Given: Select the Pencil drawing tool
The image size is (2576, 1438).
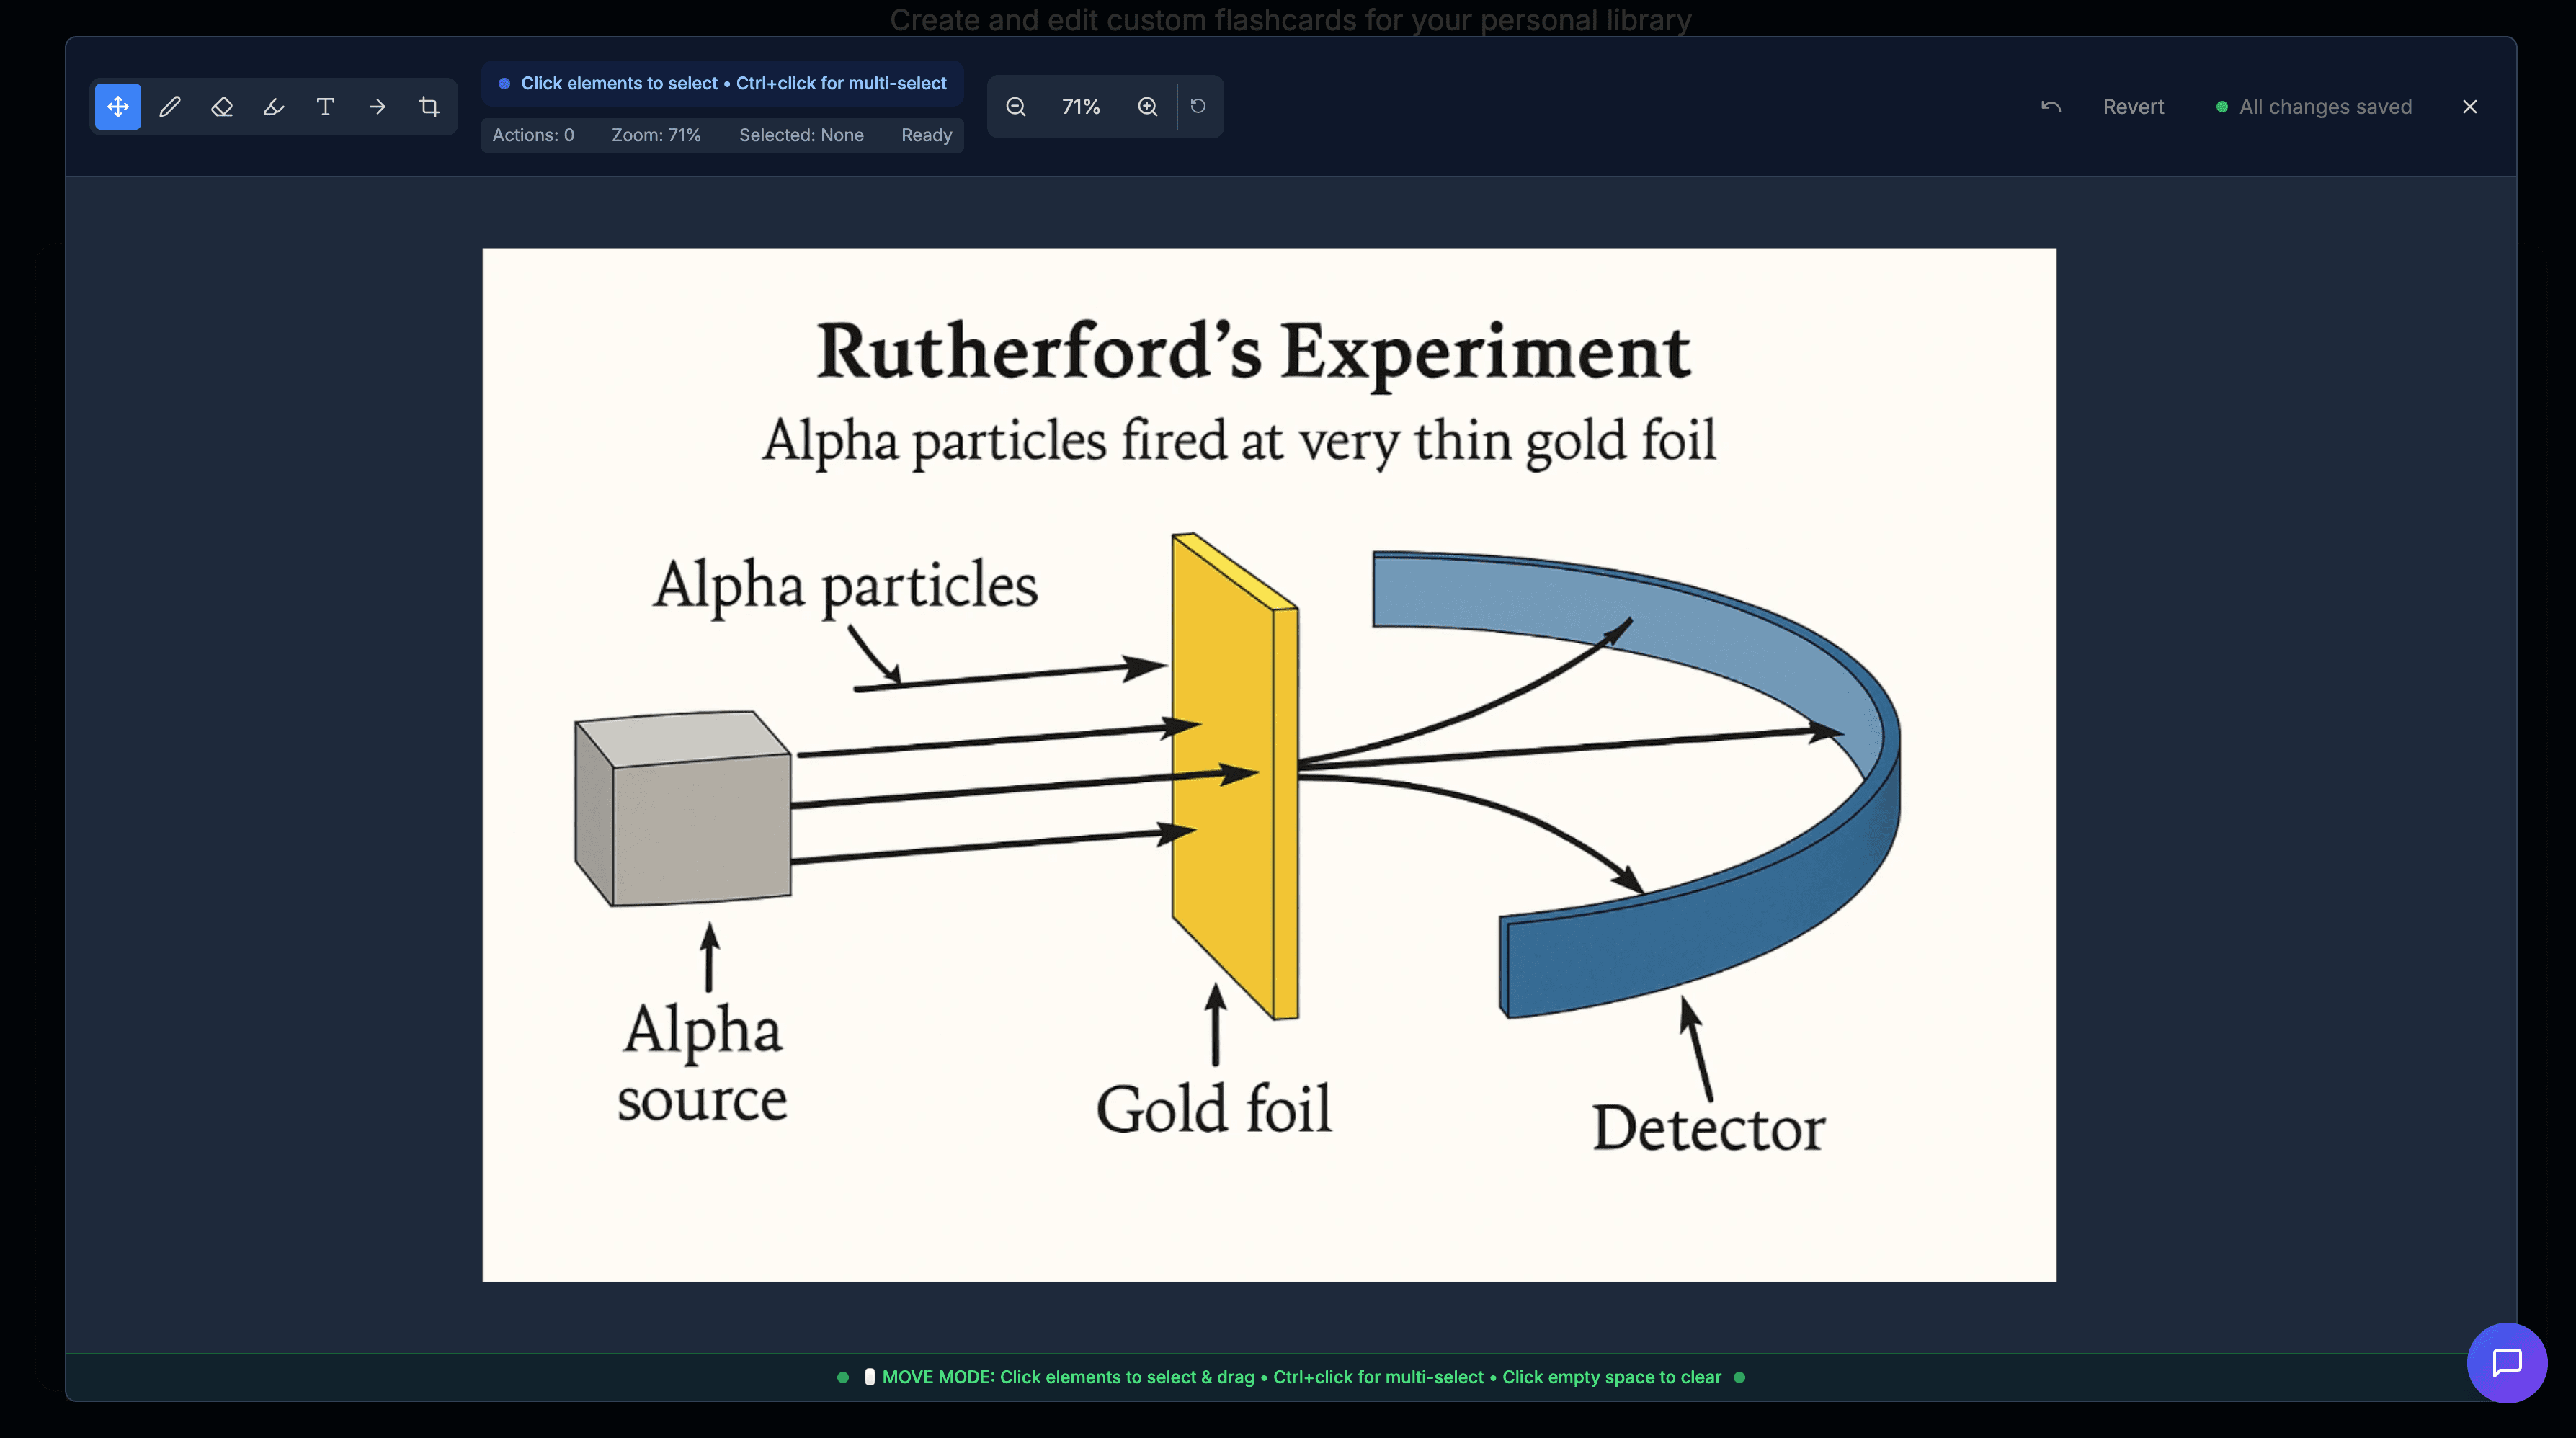Looking at the screenshot, I should (x=169, y=106).
